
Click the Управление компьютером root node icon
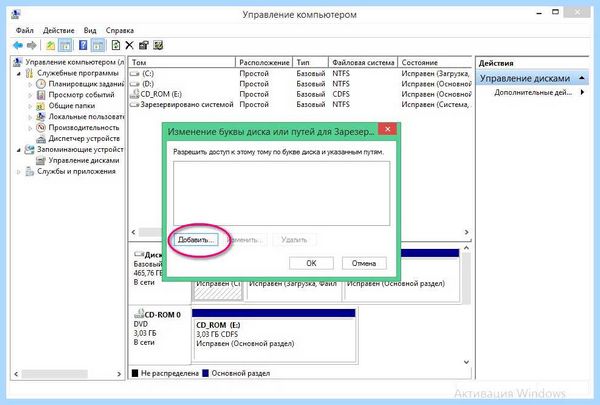coord(17,62)
